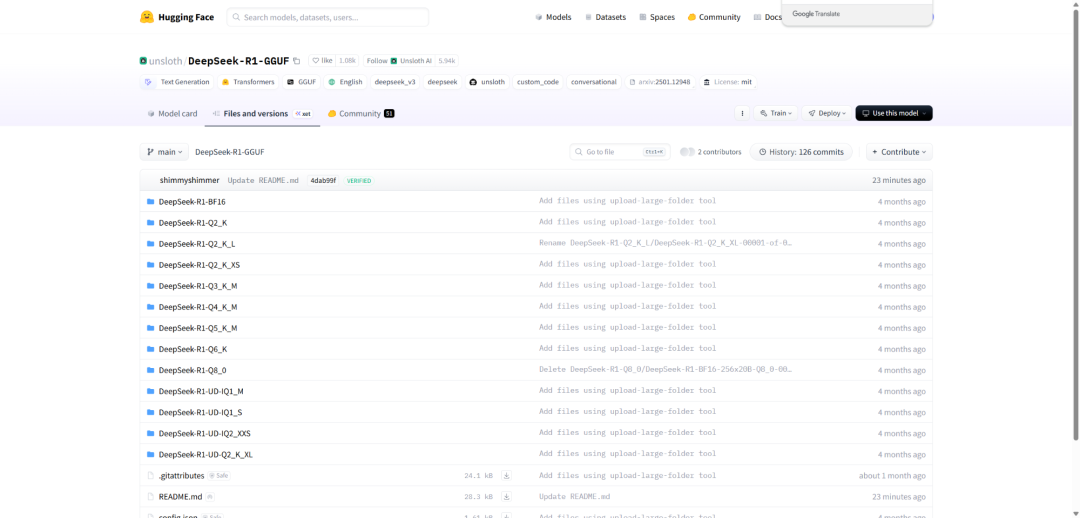
Task: Follow Unsloth AI button
Action: click(398, 61)
